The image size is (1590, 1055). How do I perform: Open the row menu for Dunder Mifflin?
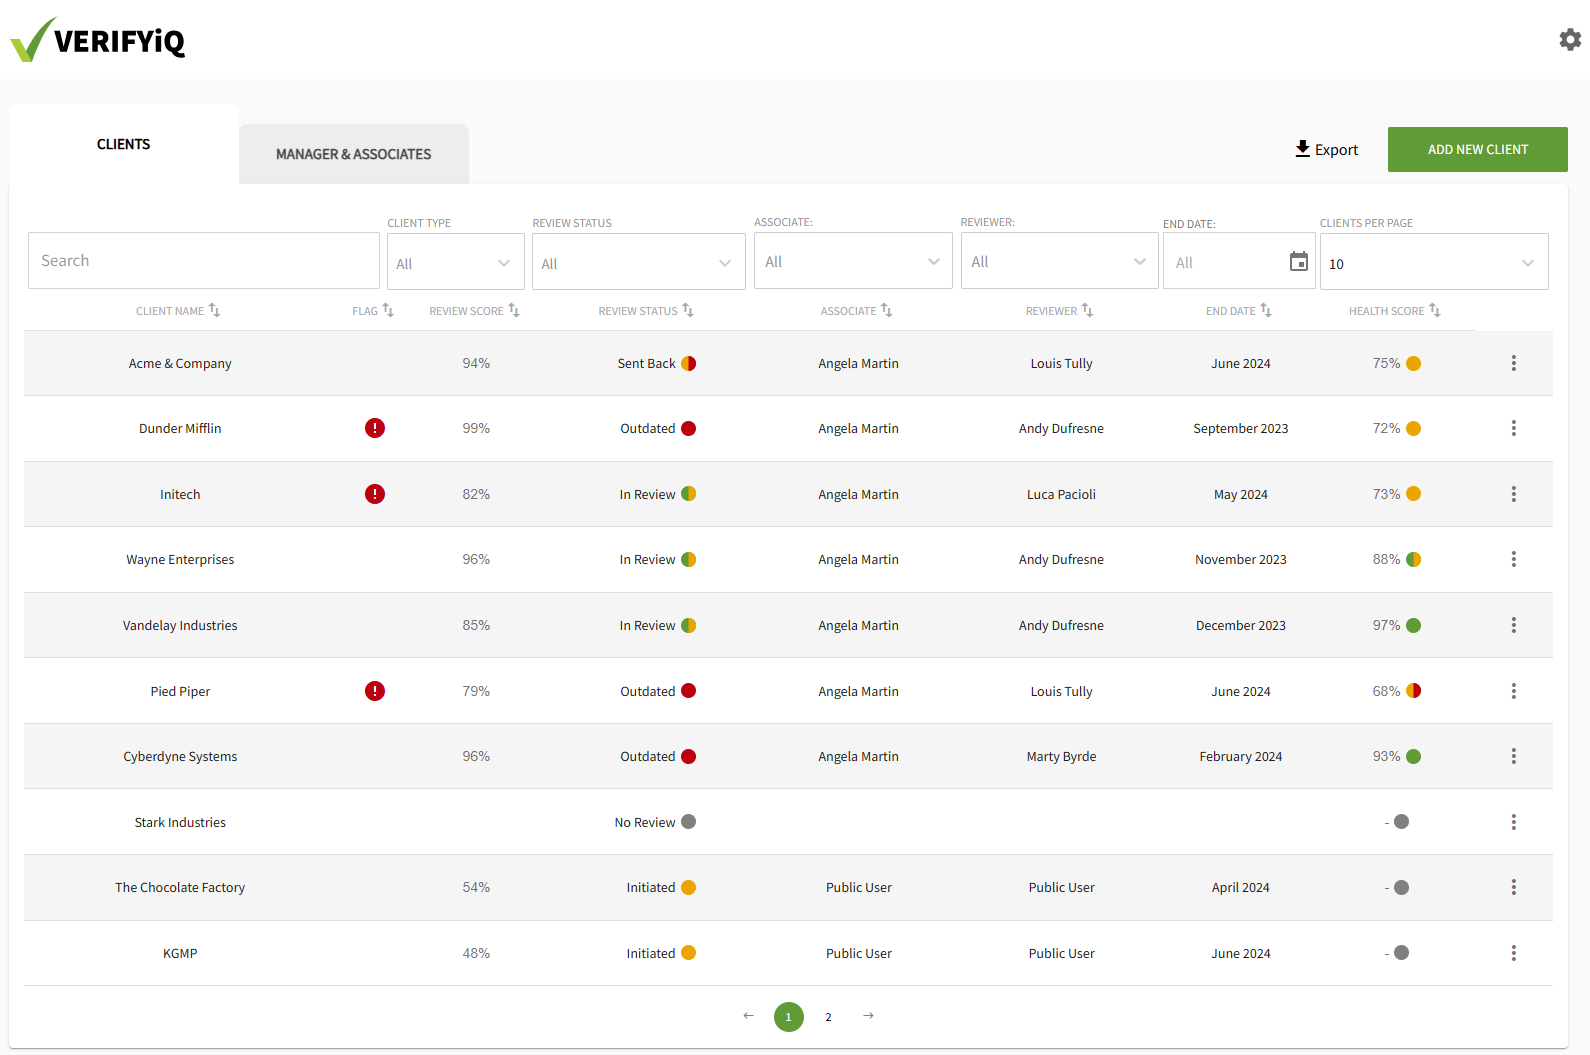point(1513,428)
